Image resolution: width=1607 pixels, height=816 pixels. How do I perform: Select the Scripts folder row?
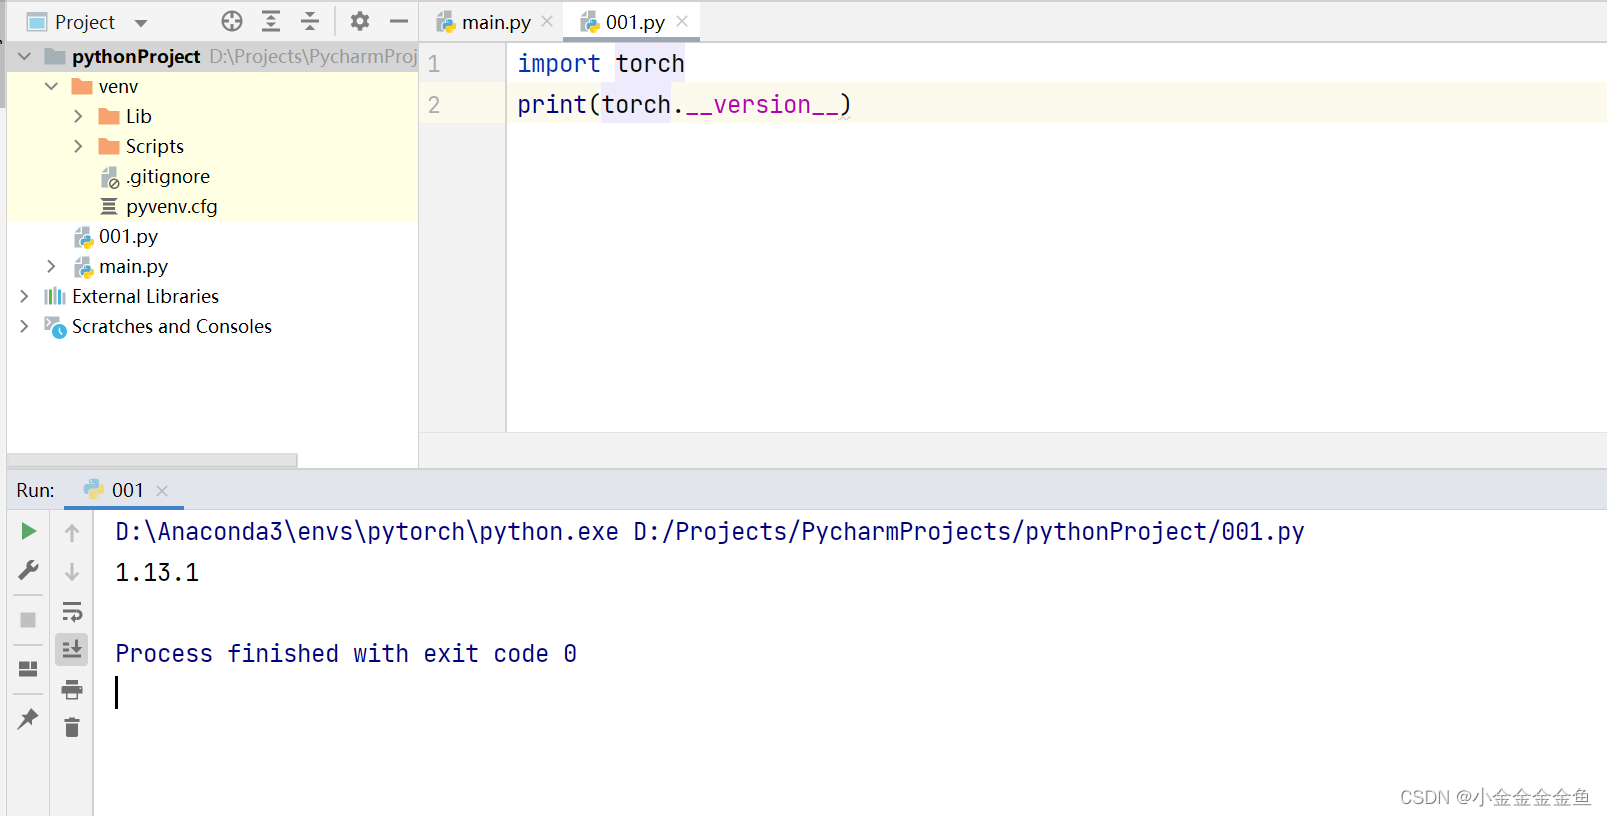[212, 147]
